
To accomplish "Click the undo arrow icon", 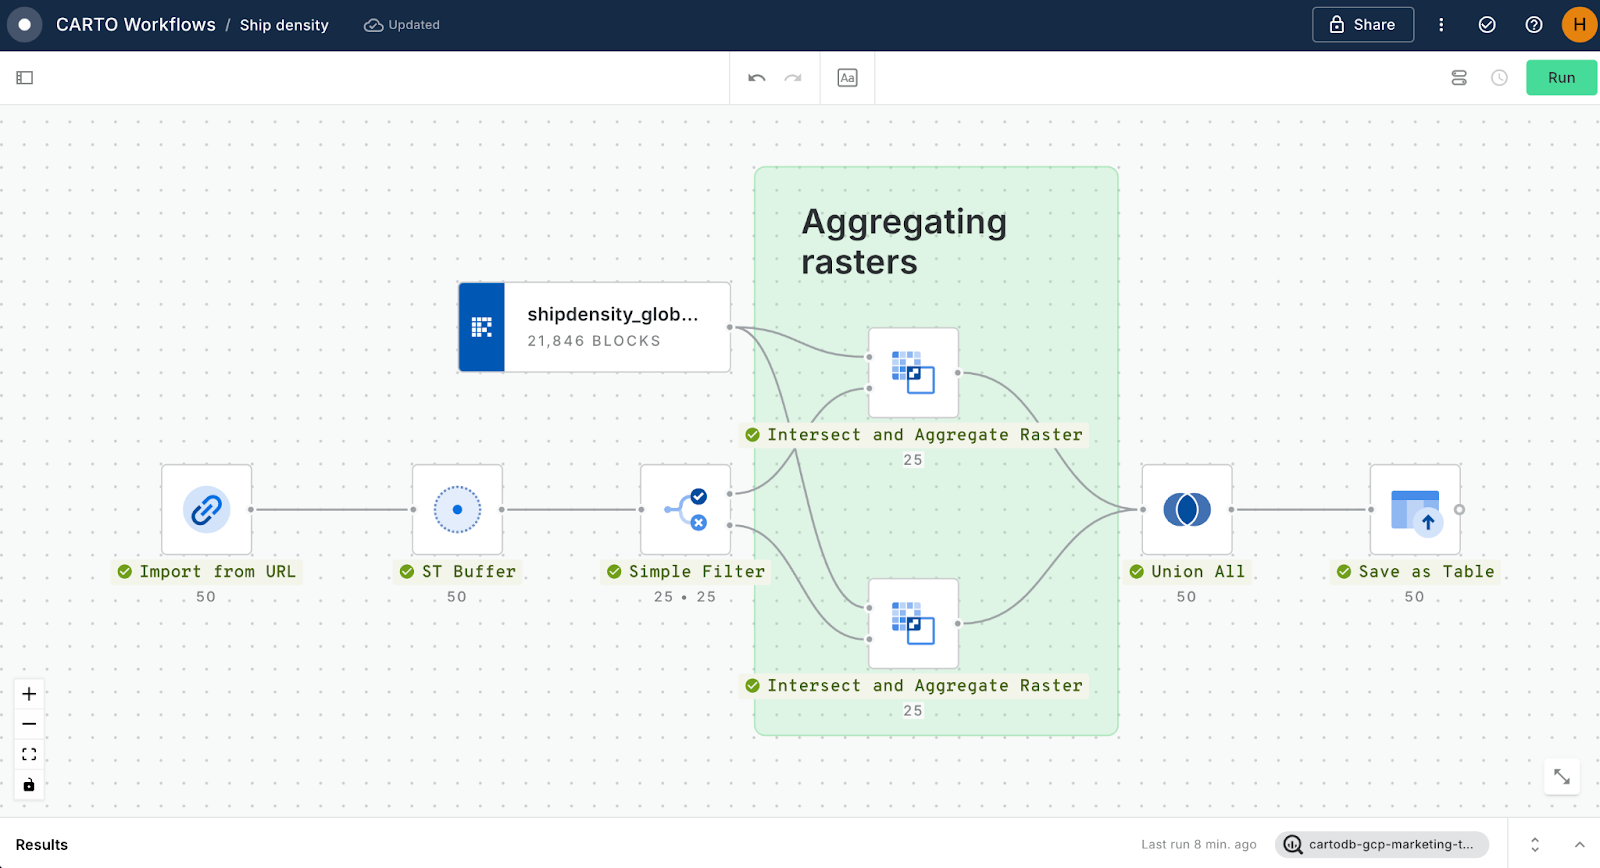I will pyautogui.click(x=757, y=78).
